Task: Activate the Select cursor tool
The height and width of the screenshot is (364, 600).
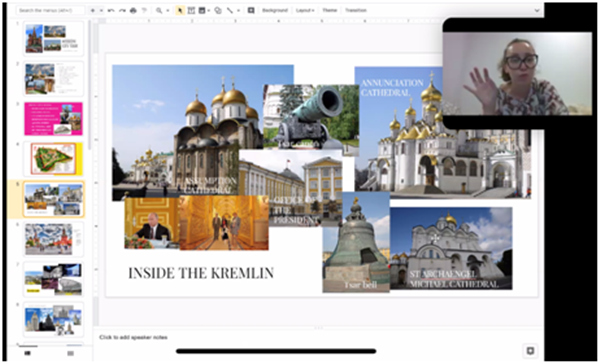Action: pyautogui.click(x=179, y=11)
